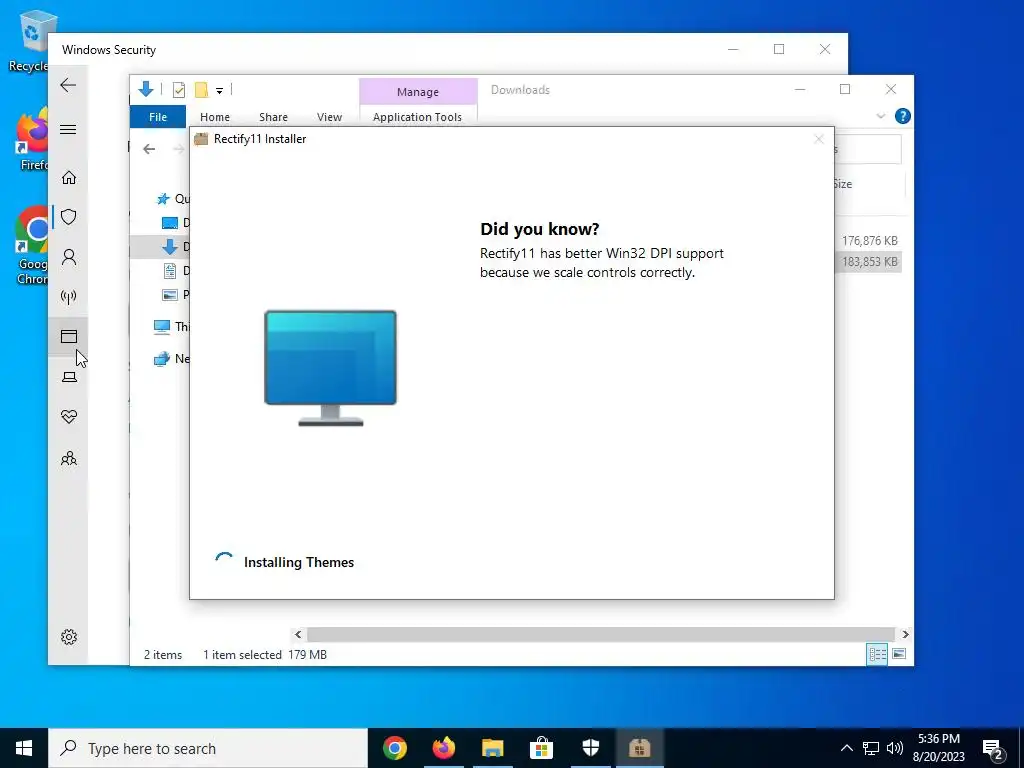This screenshot has height=768, width=1024.
Task: Click the monitor illustration in installer
Action: [330, 368]
